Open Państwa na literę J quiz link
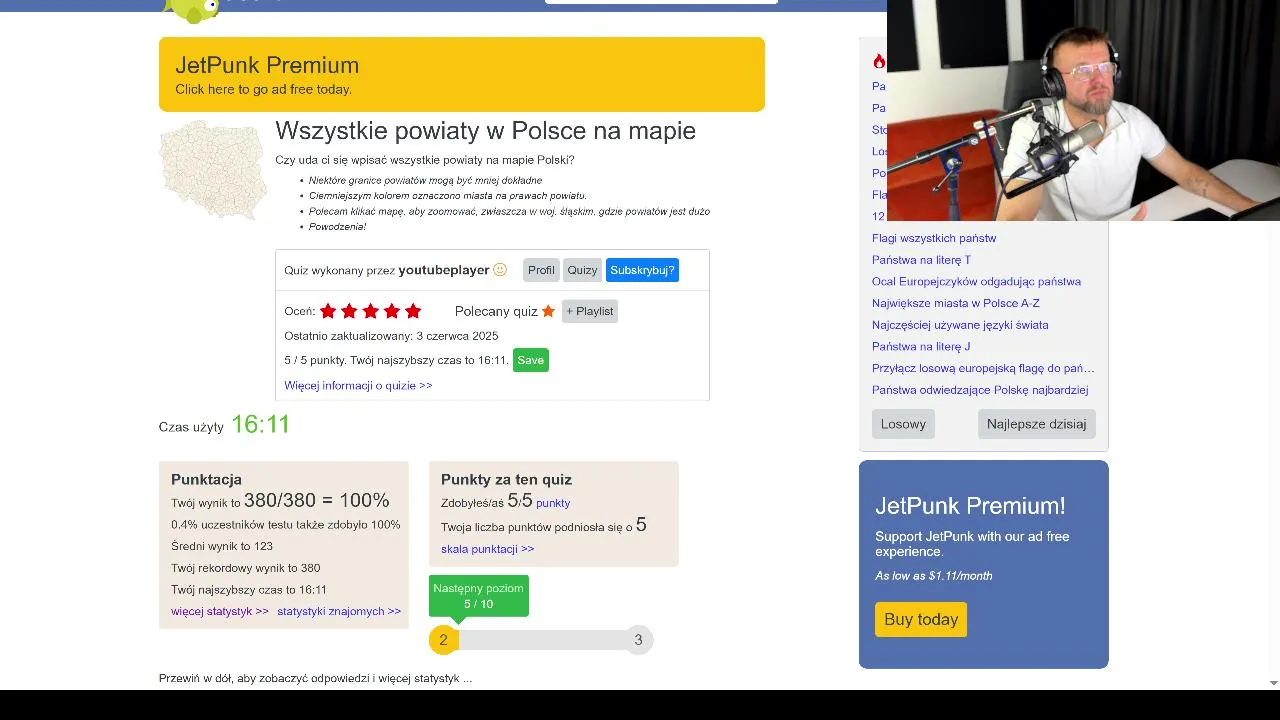The height and width of the screenshot is (720, 1280). [x=921, y=347]
